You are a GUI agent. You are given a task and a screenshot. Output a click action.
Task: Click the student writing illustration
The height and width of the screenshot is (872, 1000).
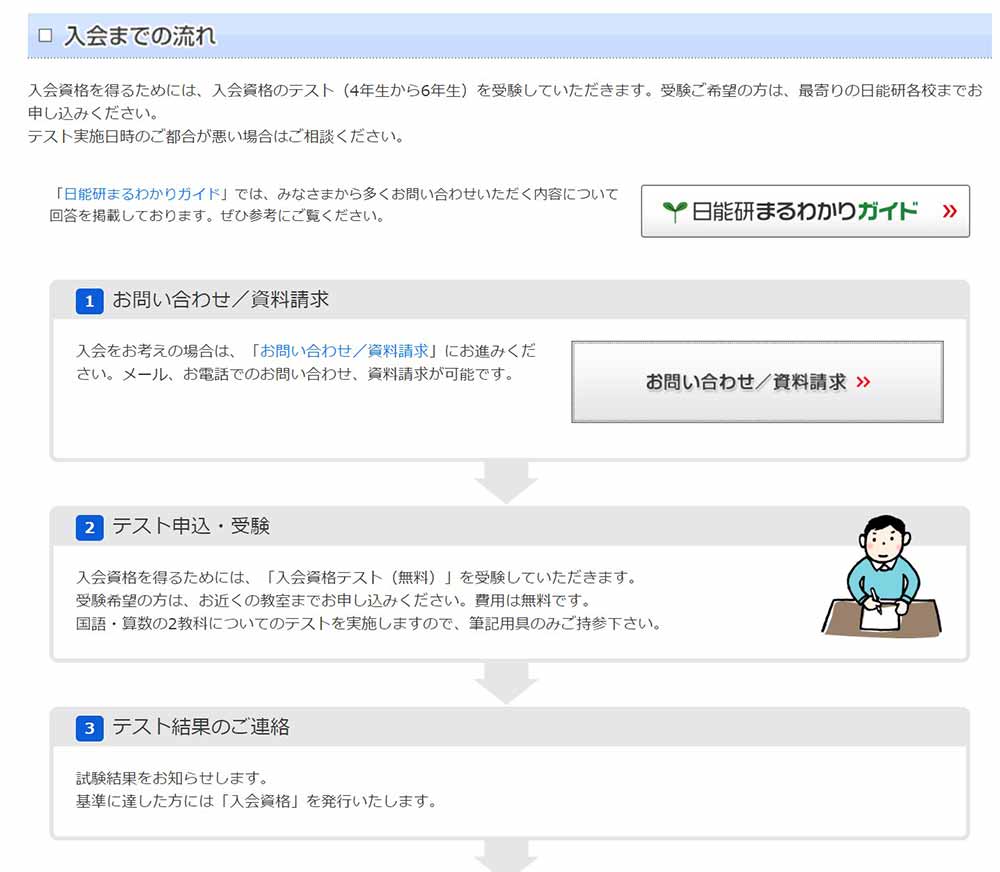click(x=881, y=578)
